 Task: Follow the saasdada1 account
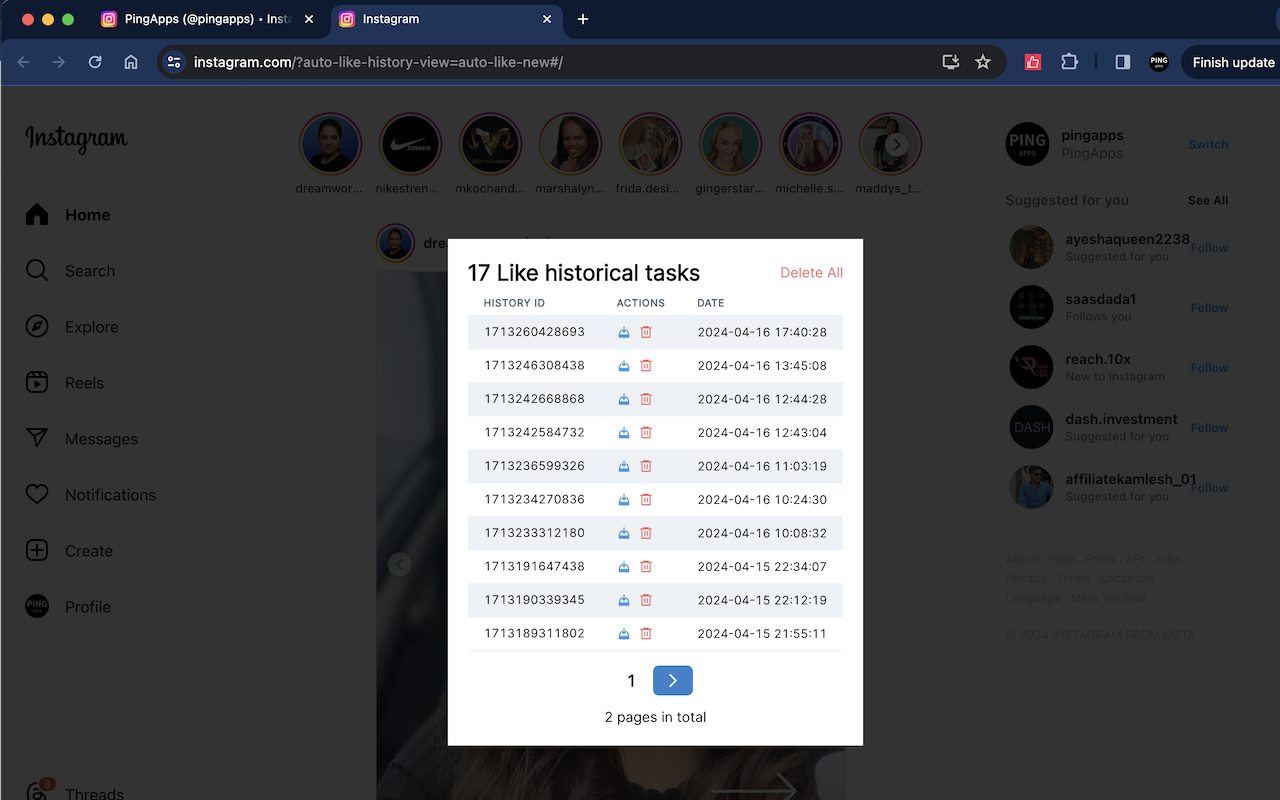[1208, 307]
